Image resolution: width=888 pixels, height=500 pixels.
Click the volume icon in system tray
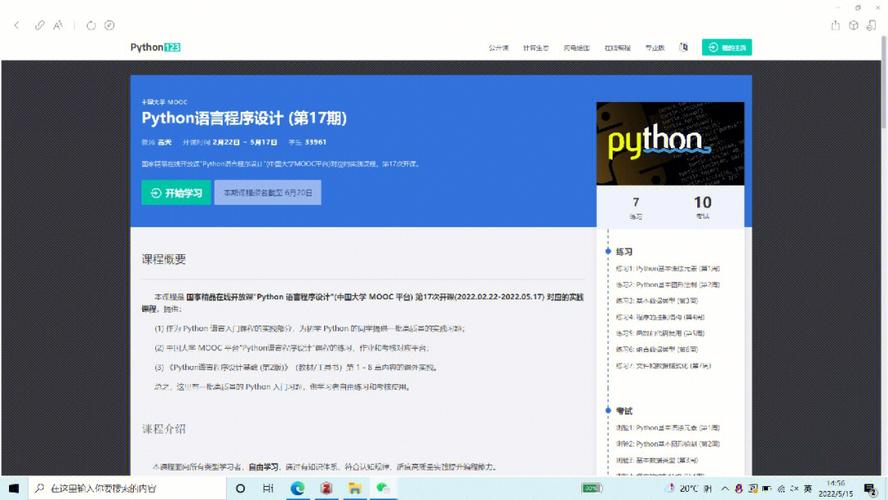pyautogui.click(x=794, y=488)
